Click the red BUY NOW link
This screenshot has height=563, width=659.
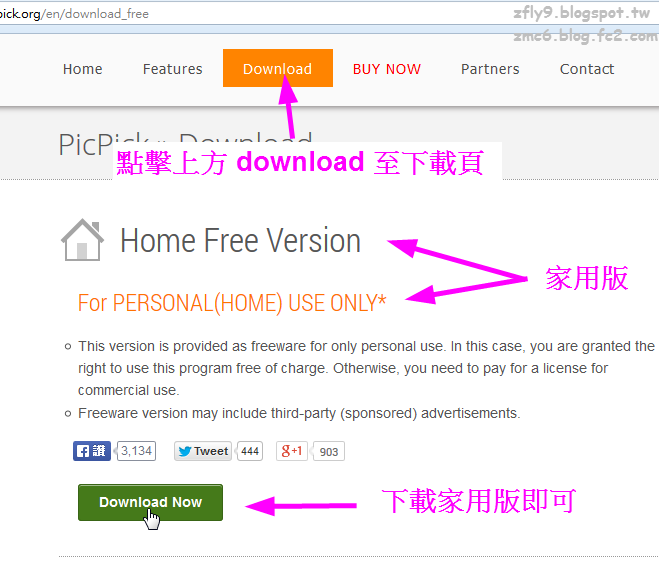tap(387, 69)
